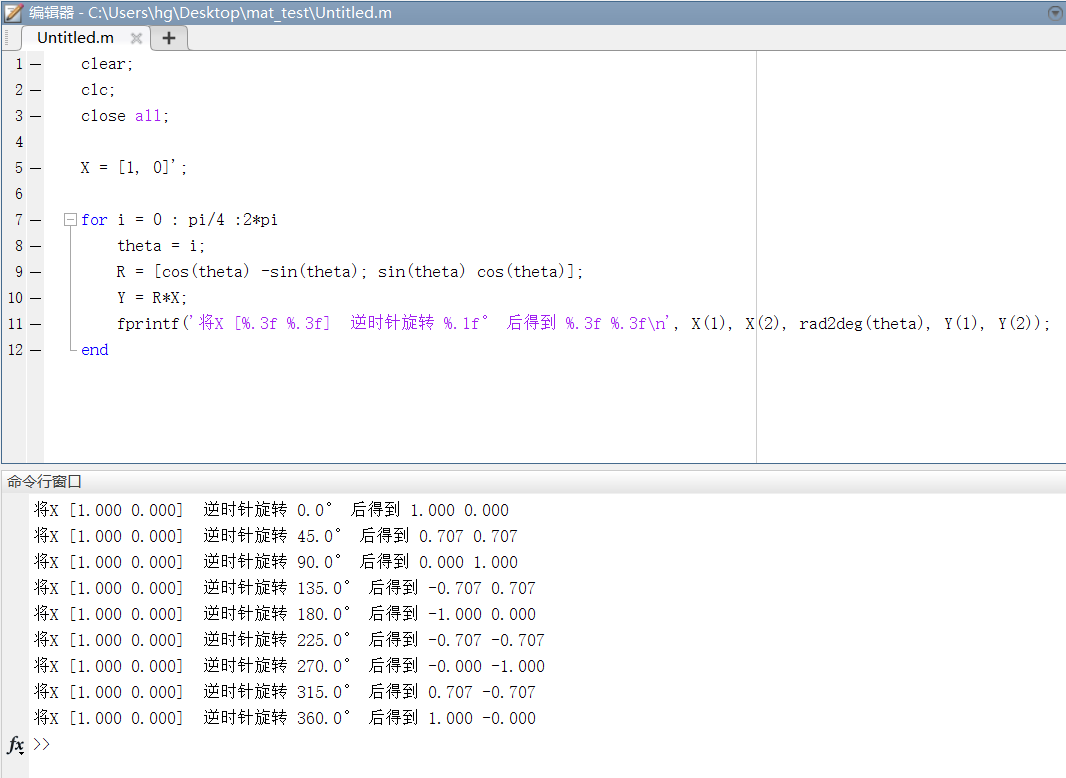Set breakpoint dash on line 8
Viewport: 1066px width, 778px height.
[35, 246]
